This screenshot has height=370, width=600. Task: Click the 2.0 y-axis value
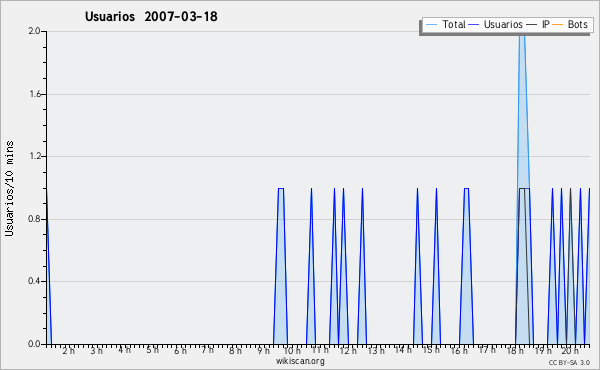pos(34,31)
